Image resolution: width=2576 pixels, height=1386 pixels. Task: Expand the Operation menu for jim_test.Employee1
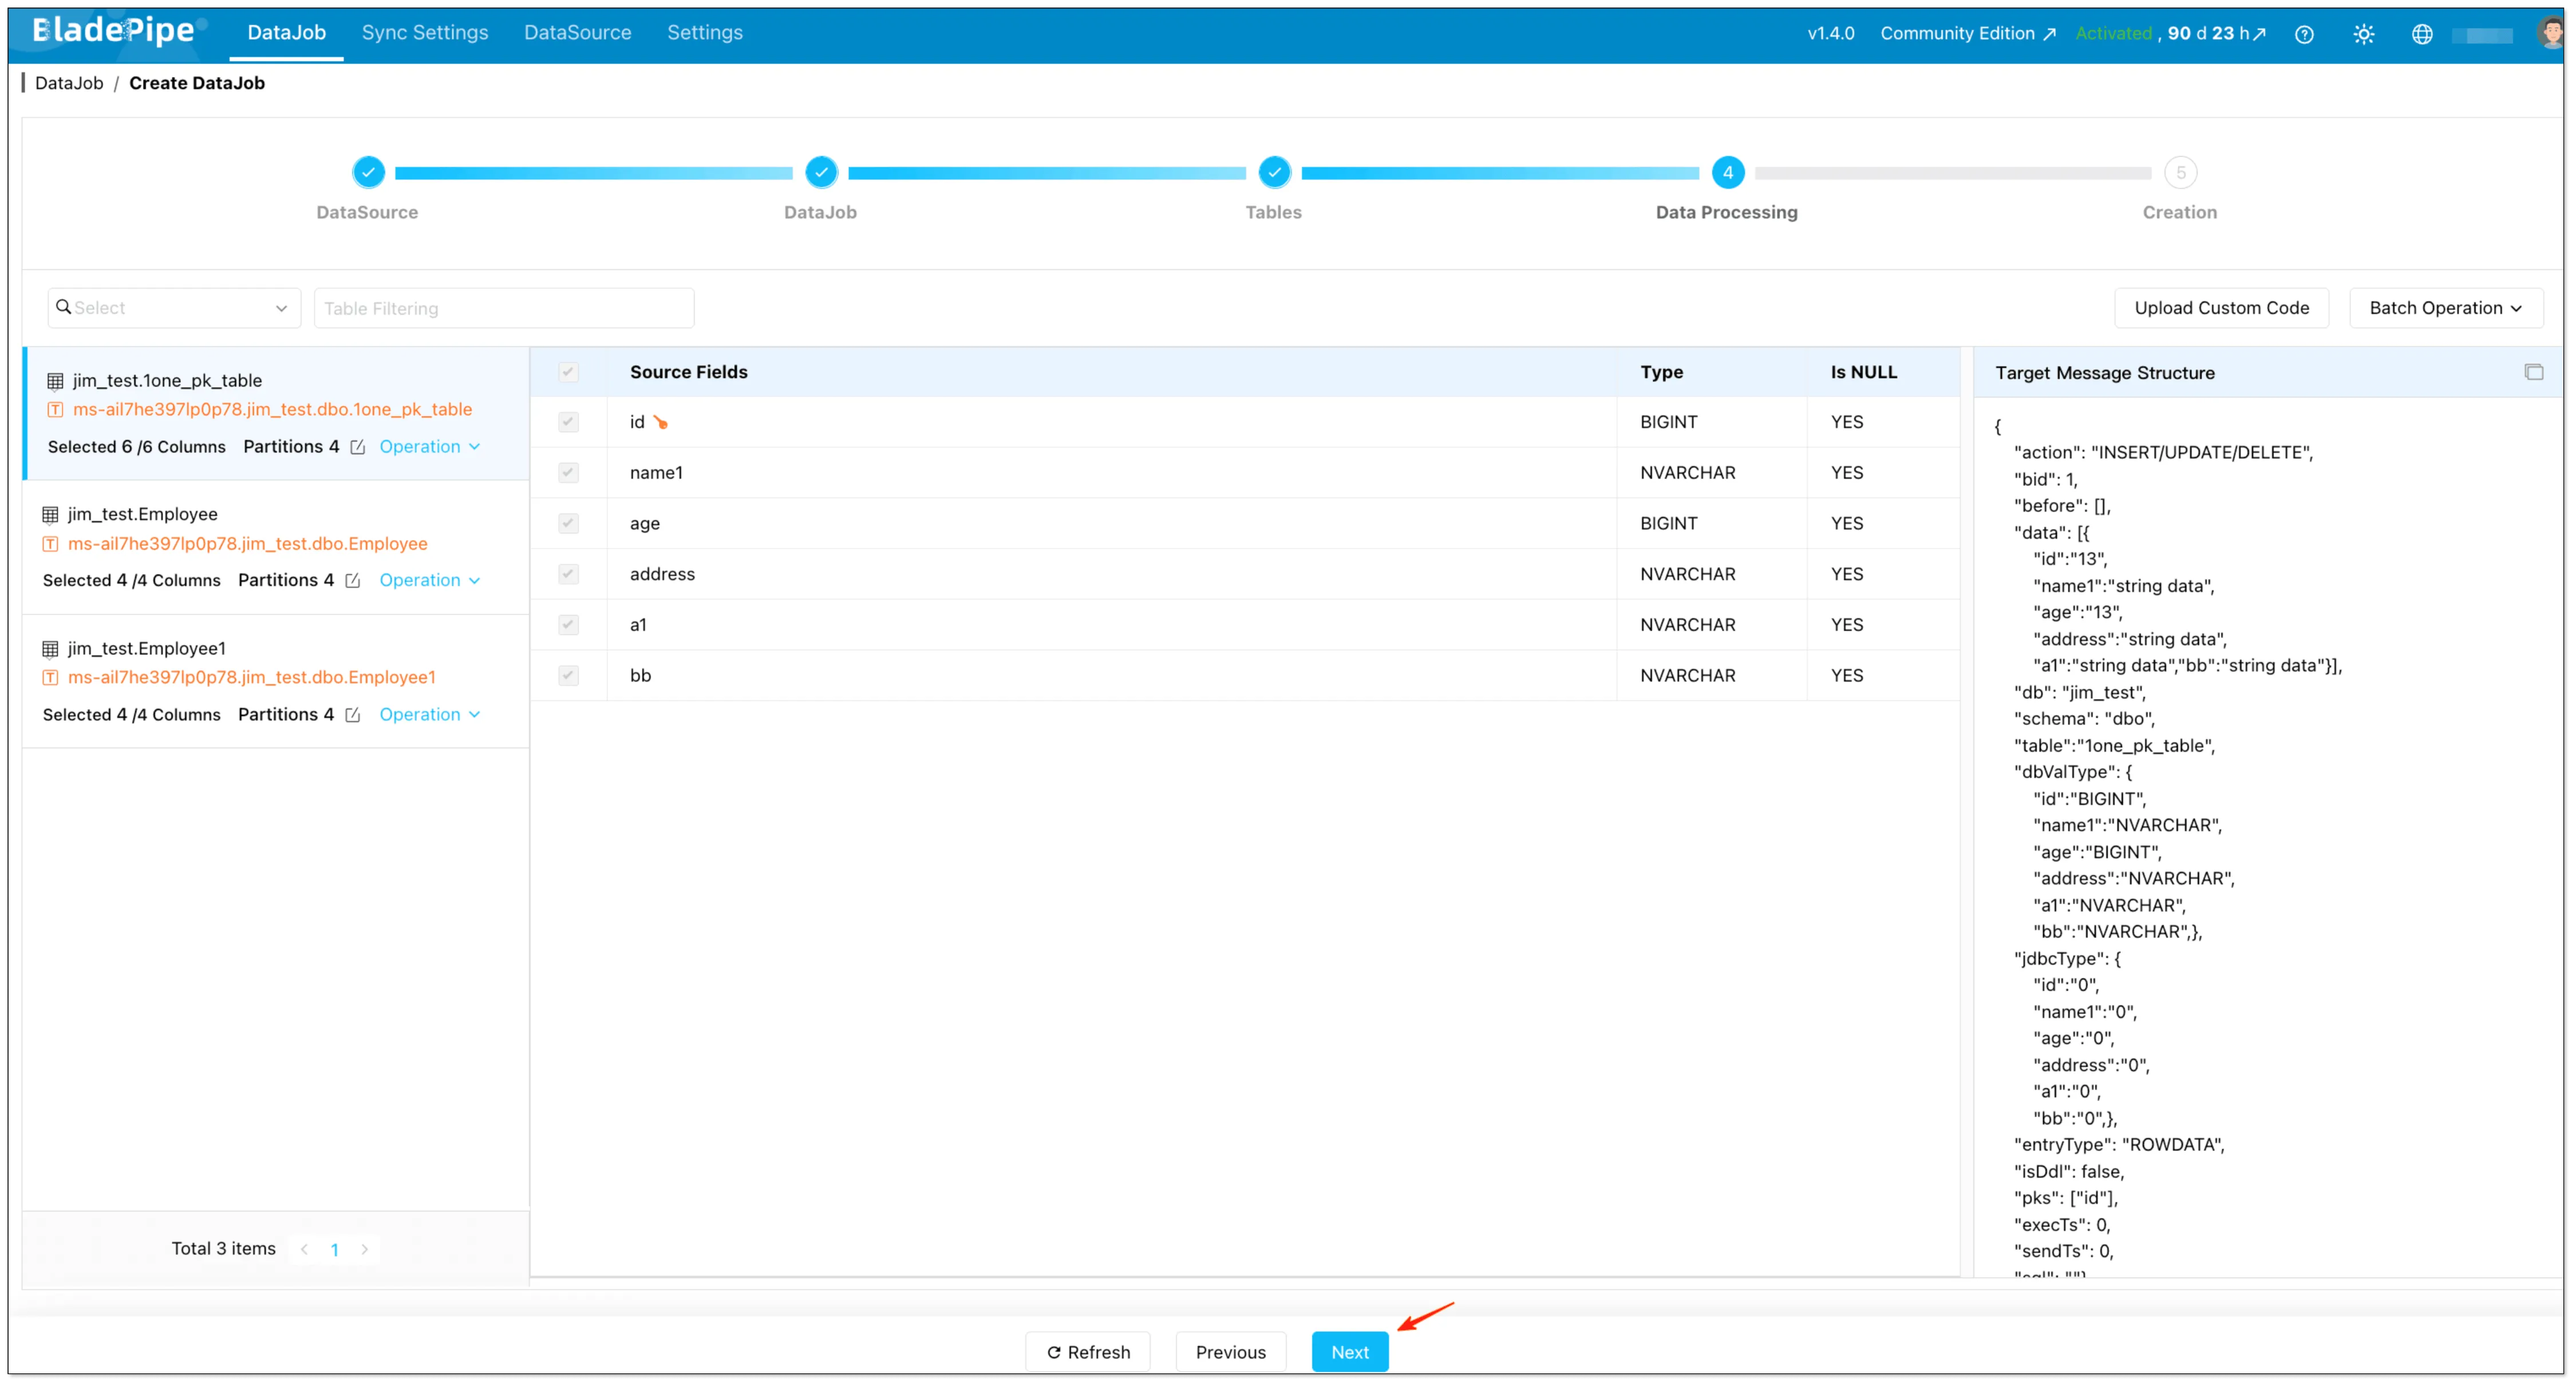point(429,714)
